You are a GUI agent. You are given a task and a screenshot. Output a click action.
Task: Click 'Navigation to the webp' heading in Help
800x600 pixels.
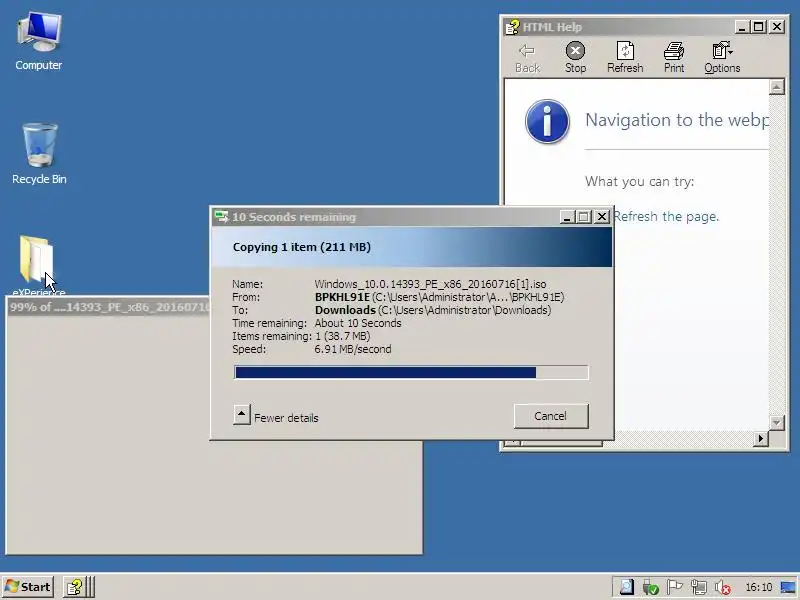click(677, 120)
